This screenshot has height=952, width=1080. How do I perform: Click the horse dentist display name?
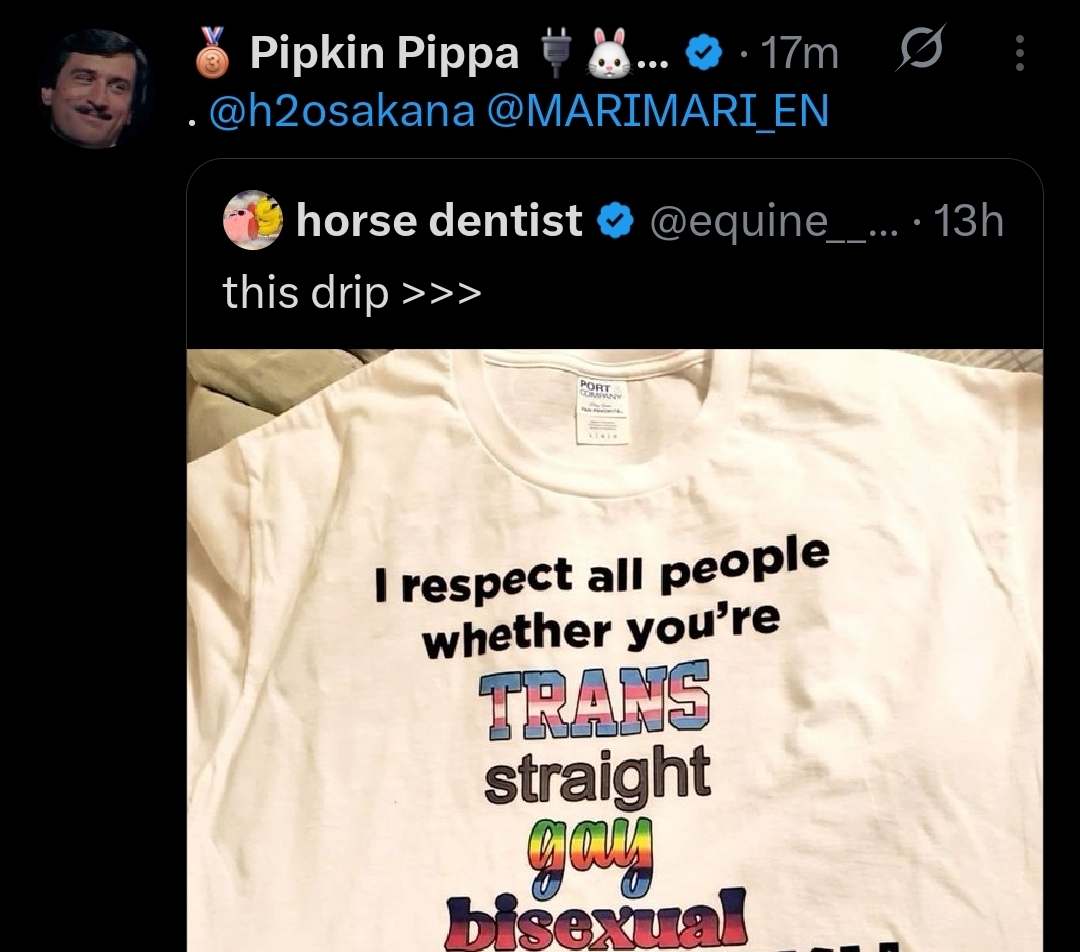[x=439, y=220]
